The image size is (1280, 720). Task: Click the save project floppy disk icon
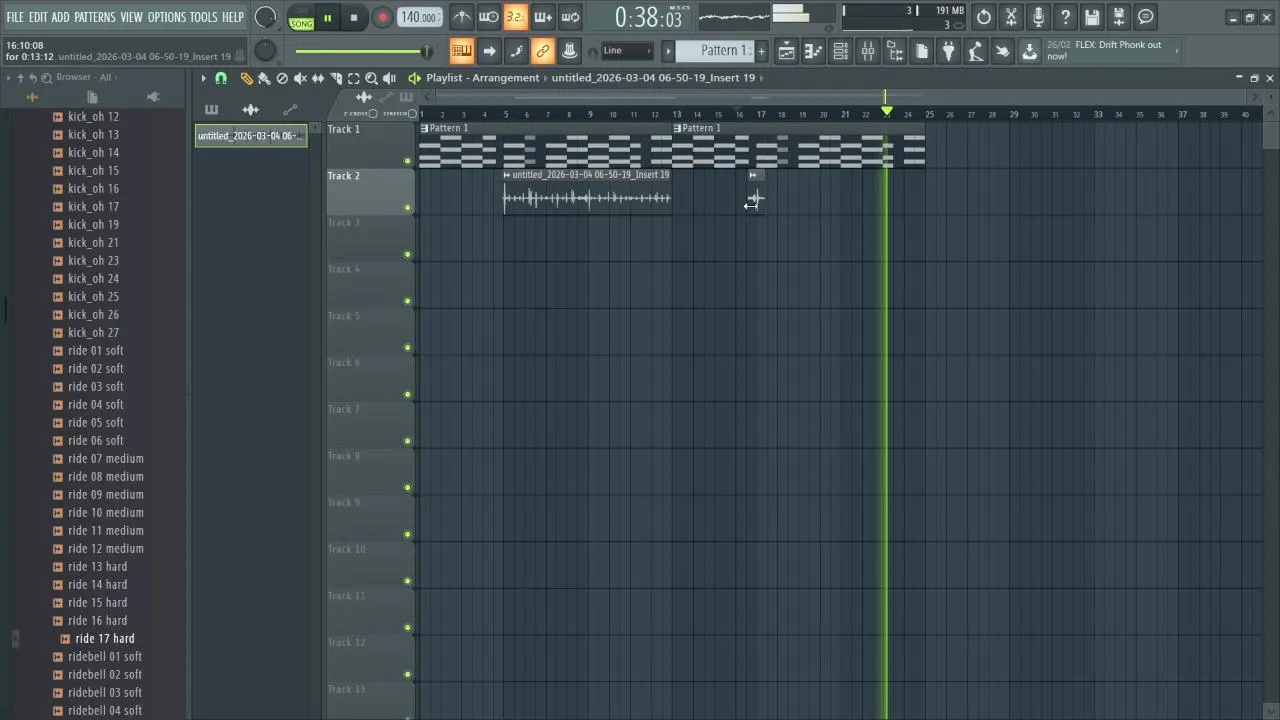click(x=1092, y=17)
